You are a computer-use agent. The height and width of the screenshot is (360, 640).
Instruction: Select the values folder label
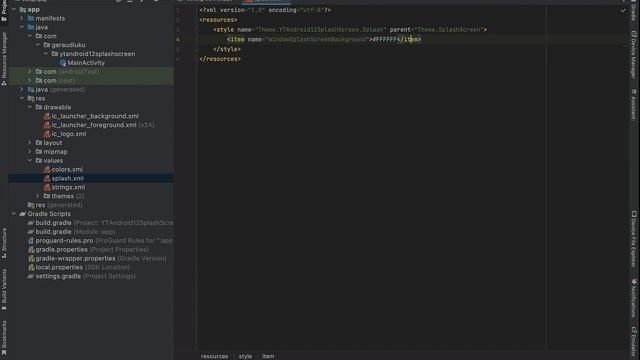(x=53, y=161)
